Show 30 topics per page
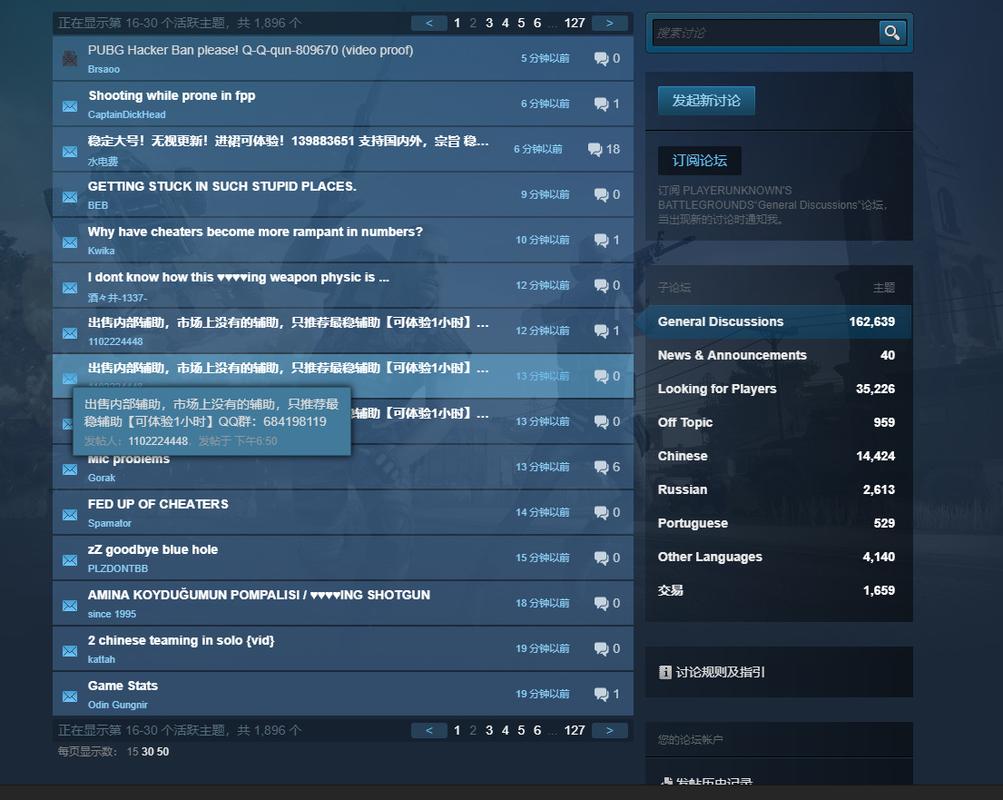The height and width of the screenshot is (800, 1003). pyautogui.click(x=148, y=751)
